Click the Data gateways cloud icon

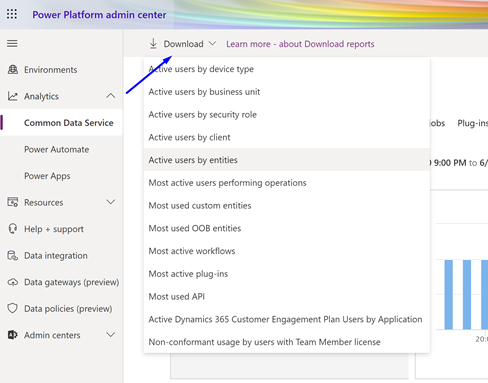click(13, 282)
